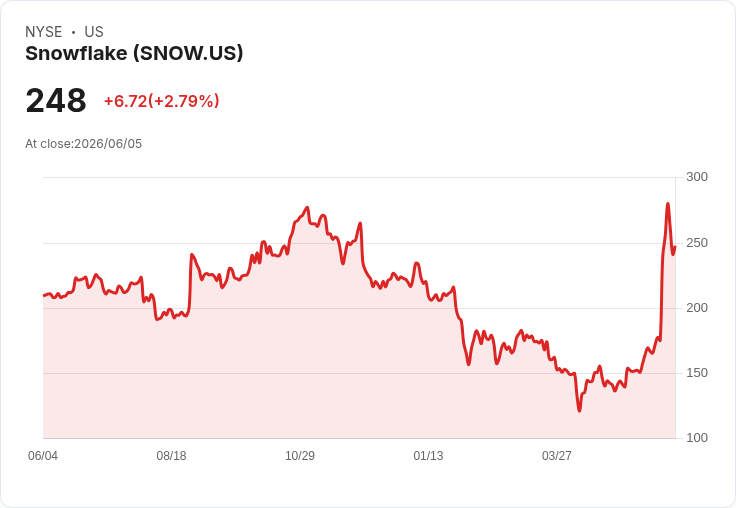Select the 08/18 date axis label

[171, 455]
